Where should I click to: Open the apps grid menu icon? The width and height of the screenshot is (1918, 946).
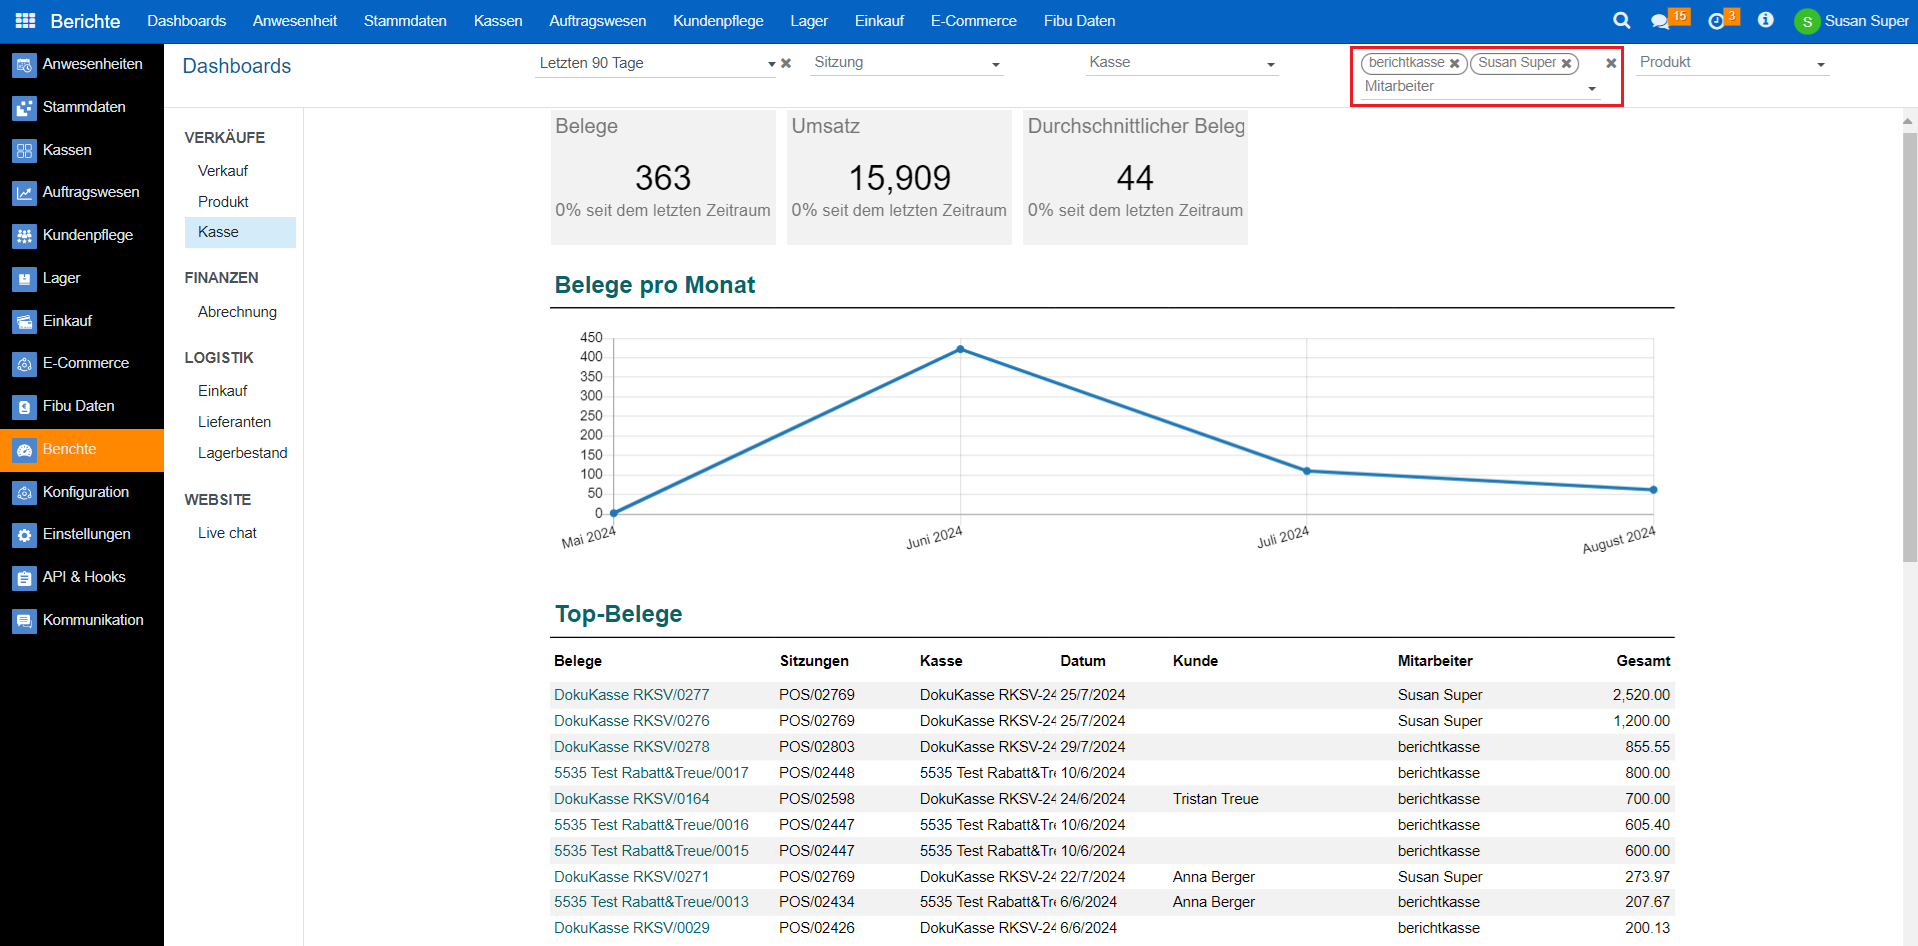pos(25,21)
